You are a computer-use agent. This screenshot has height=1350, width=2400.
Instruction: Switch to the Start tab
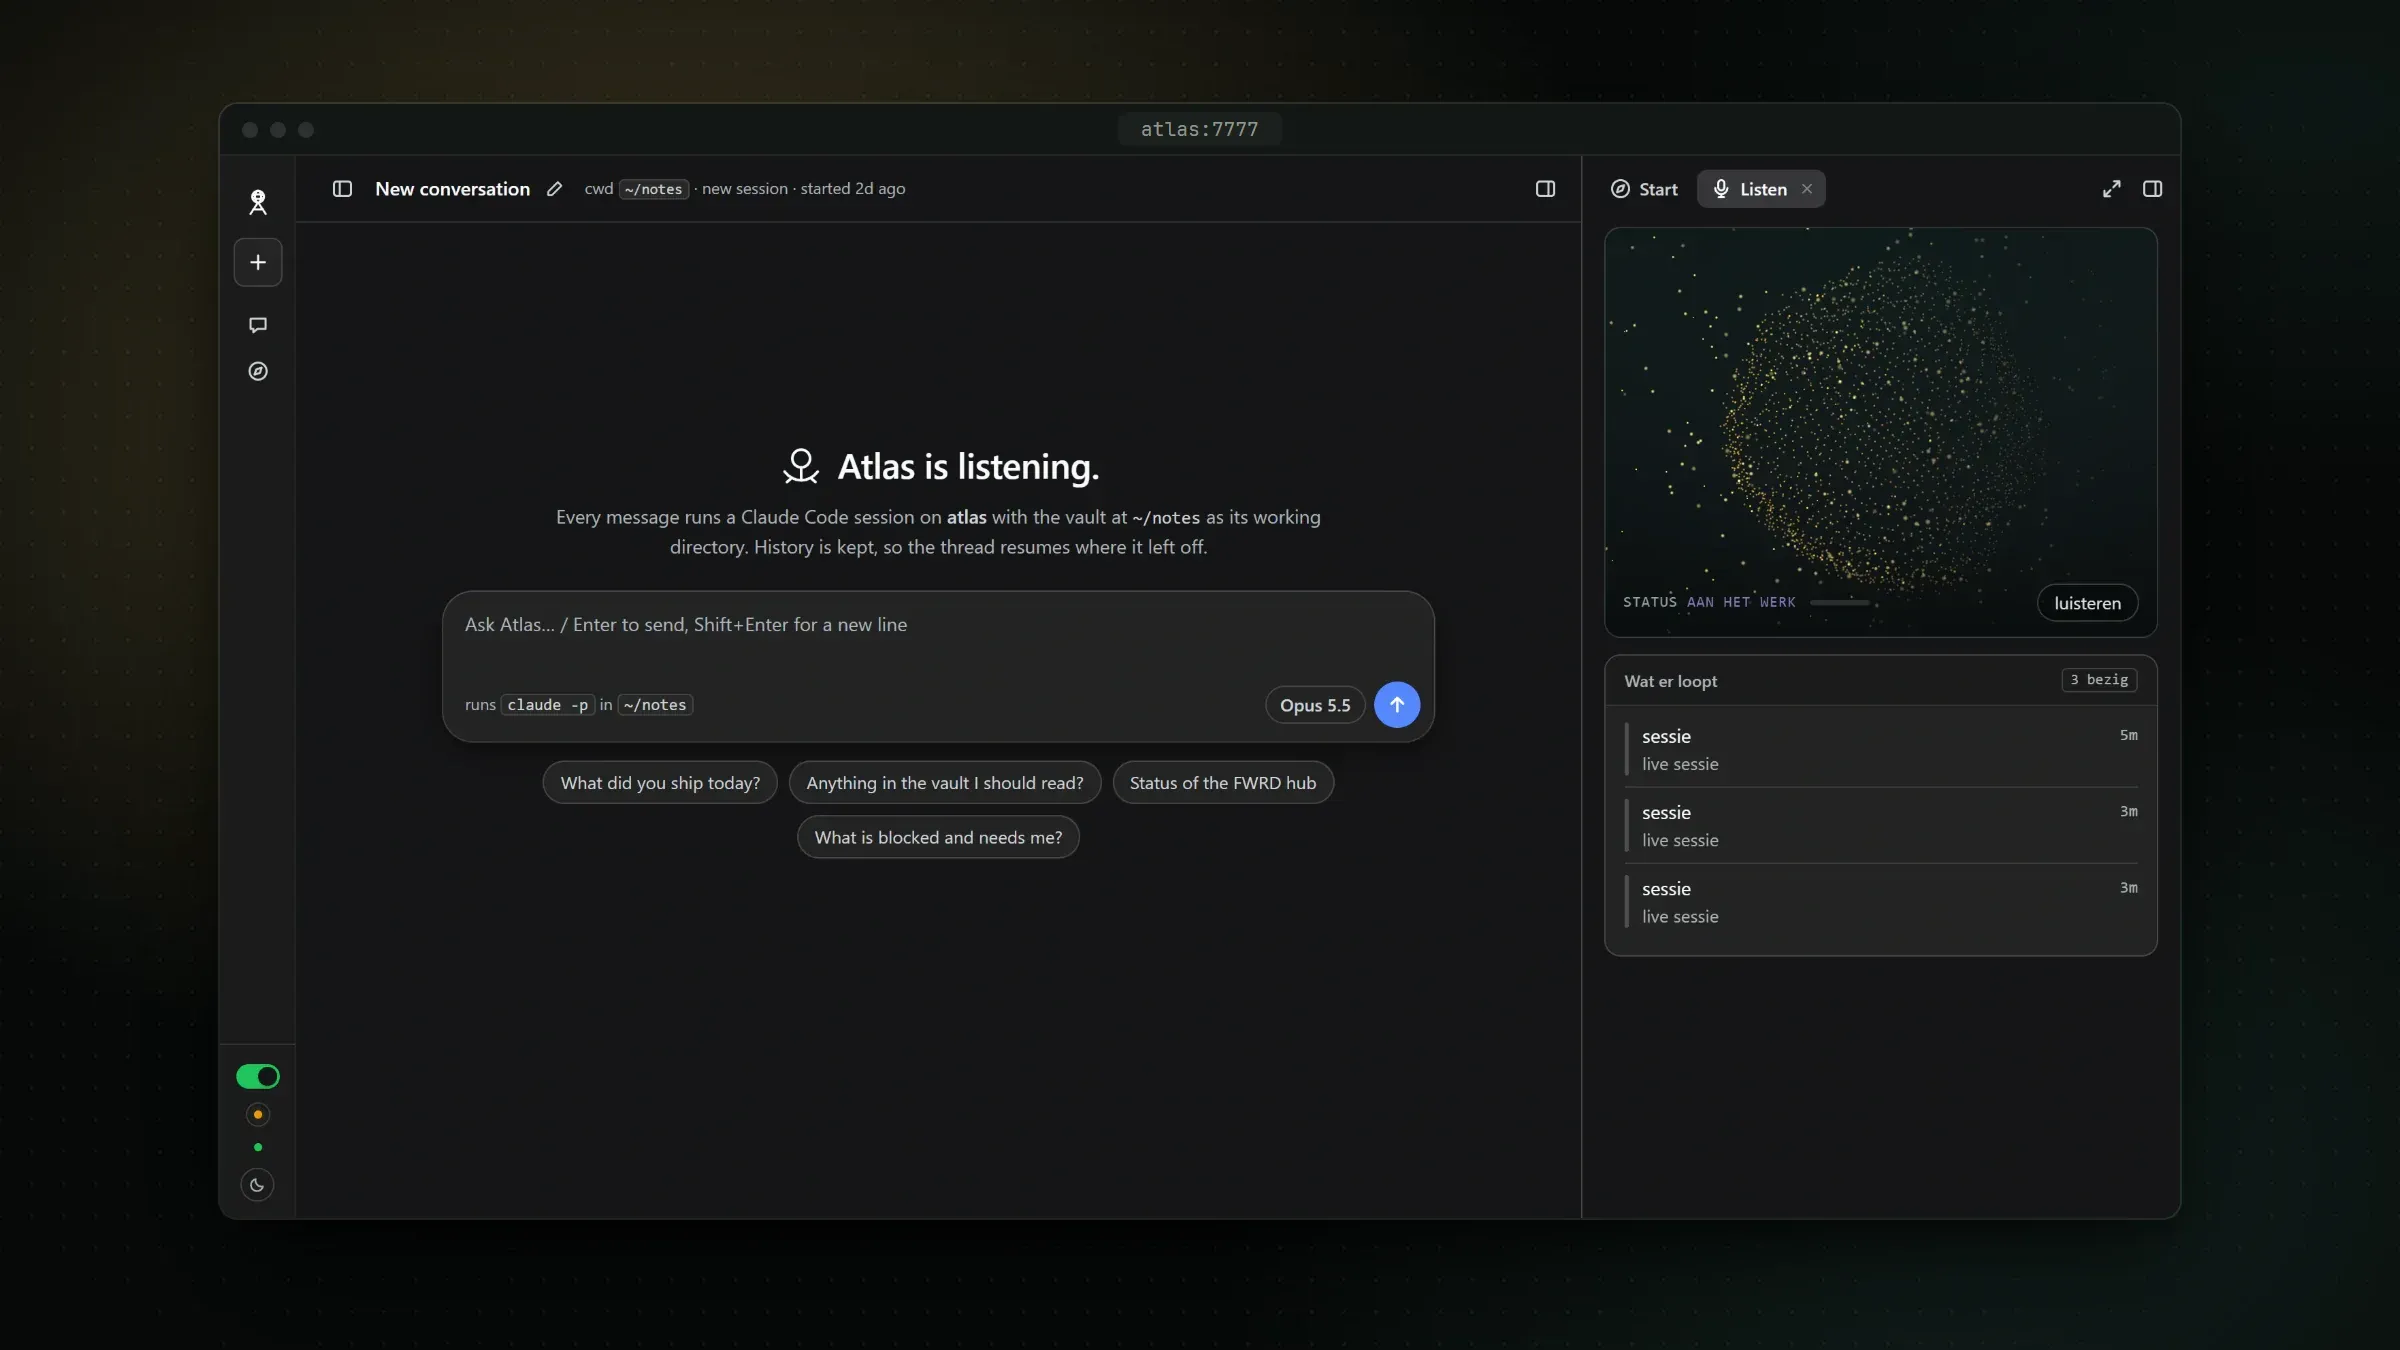click(1644, 189)
